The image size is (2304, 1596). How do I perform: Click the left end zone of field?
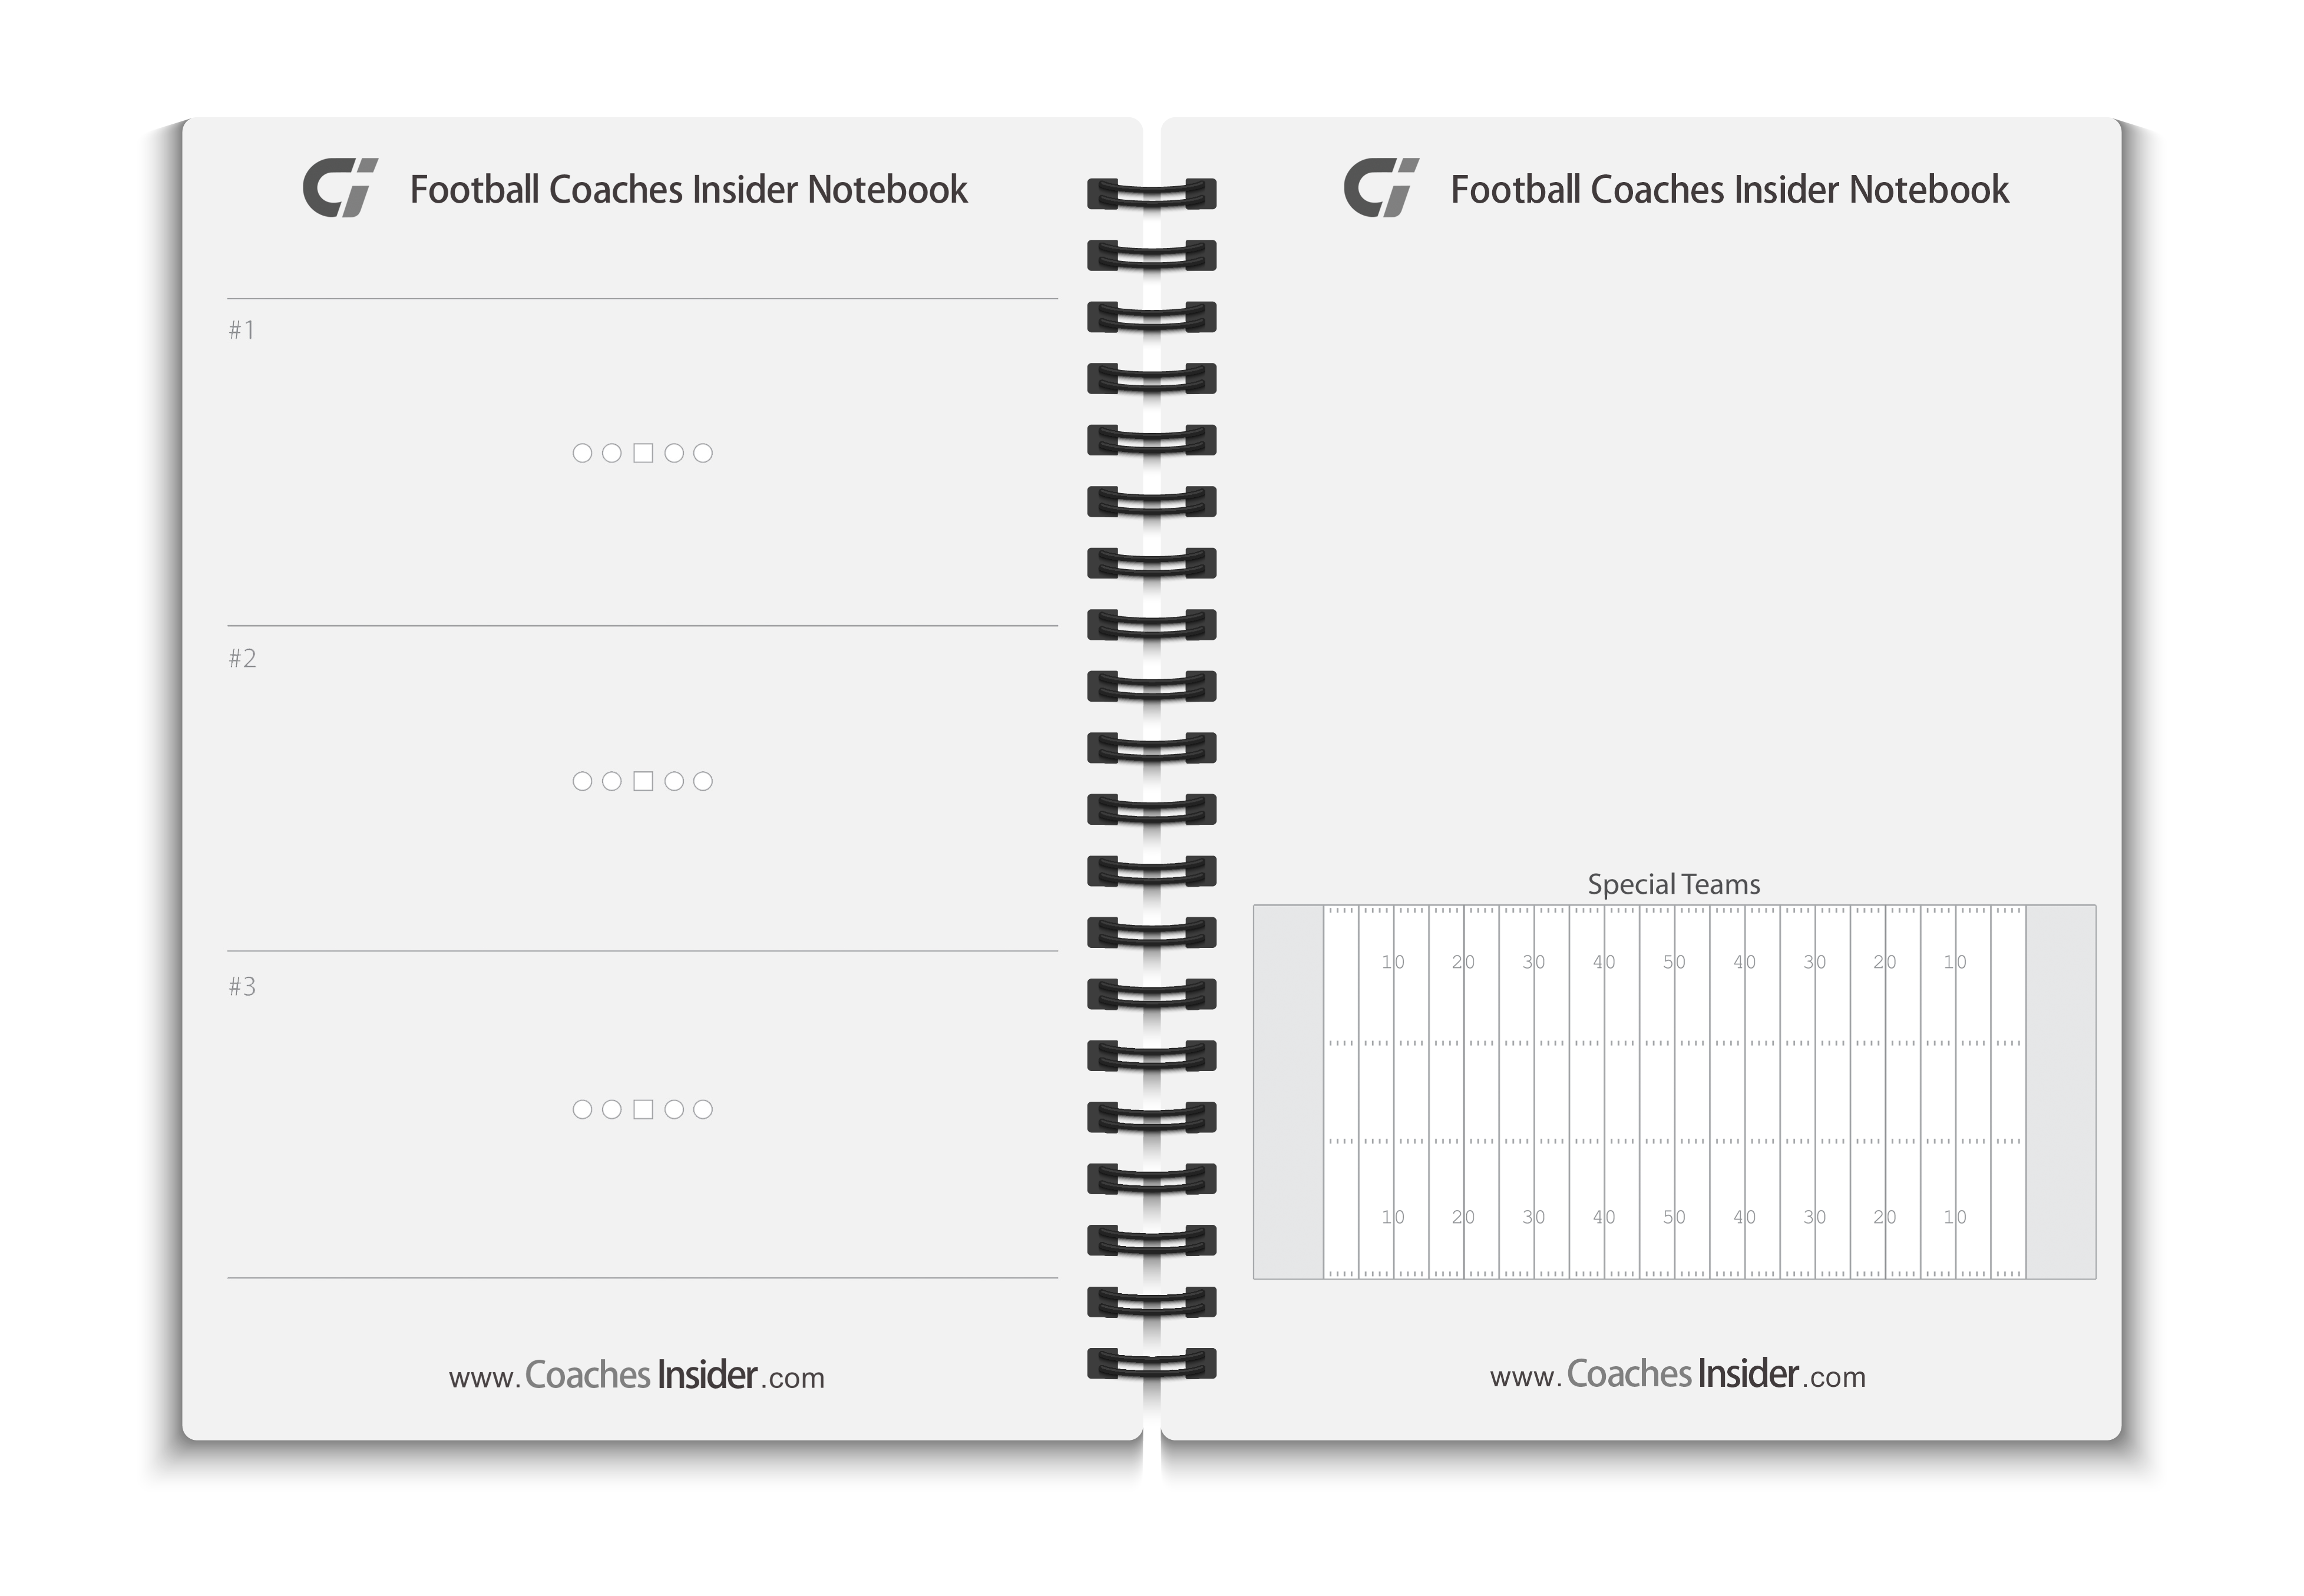point(1289,1092)
